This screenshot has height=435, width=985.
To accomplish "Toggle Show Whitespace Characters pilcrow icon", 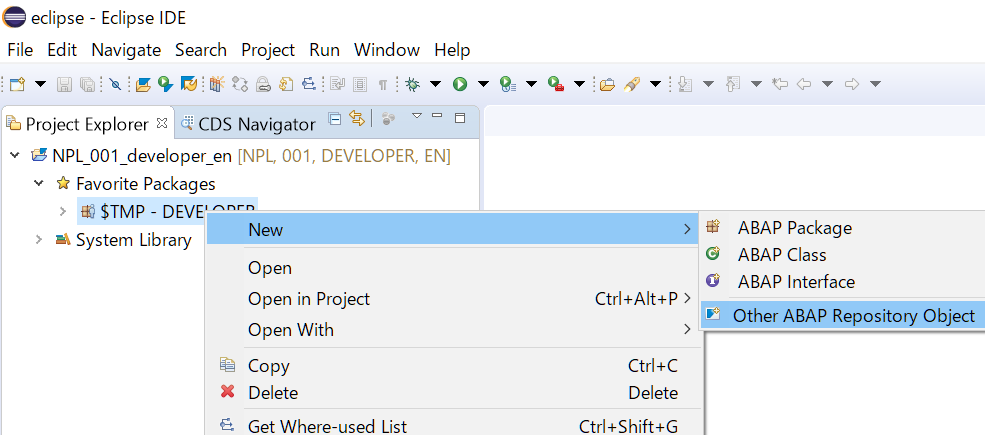I will [x=383, y=84].
